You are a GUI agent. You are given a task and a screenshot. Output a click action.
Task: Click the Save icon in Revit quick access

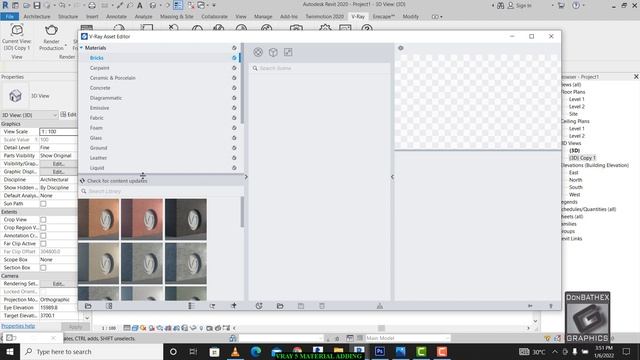37,5
